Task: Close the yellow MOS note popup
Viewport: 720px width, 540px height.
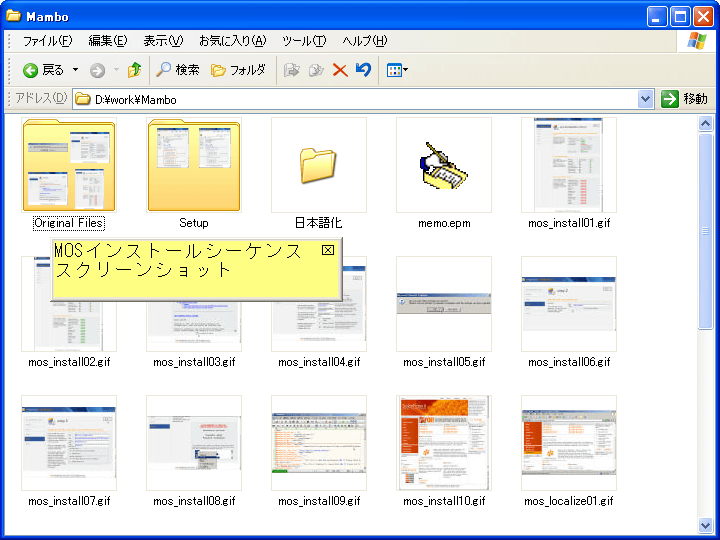Action: 328,250
